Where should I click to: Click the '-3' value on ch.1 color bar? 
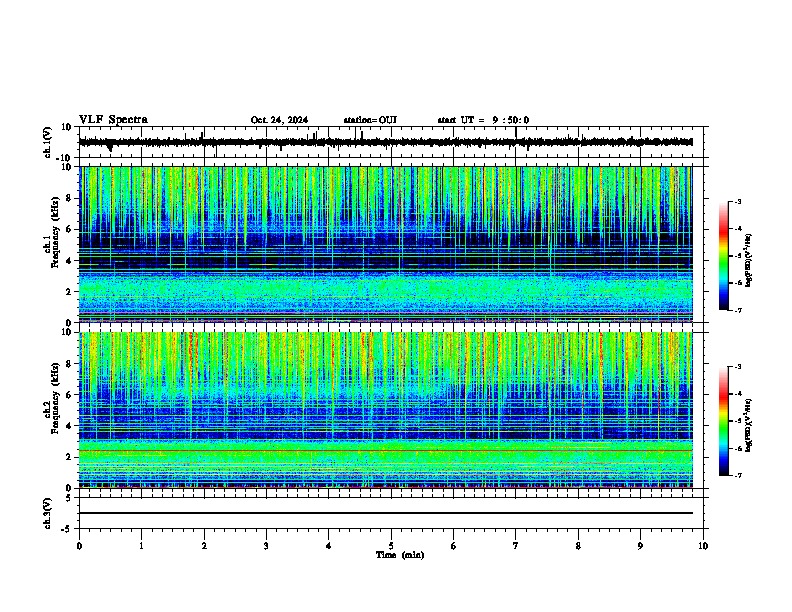pos(738,202)
